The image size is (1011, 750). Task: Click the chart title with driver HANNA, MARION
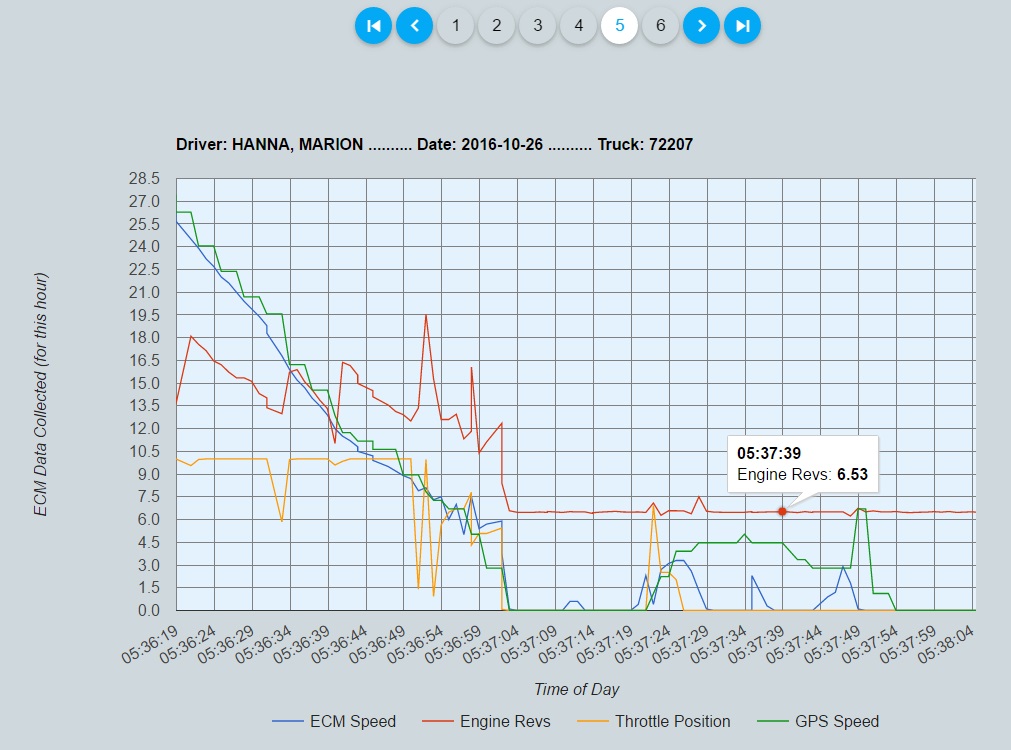(x=434, y=144)
